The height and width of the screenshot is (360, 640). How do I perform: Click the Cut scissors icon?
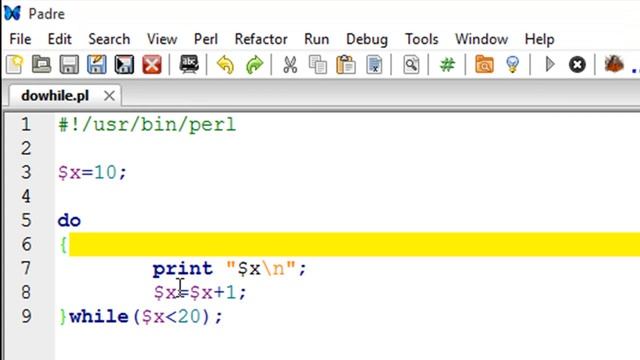(x=290, y=64)
